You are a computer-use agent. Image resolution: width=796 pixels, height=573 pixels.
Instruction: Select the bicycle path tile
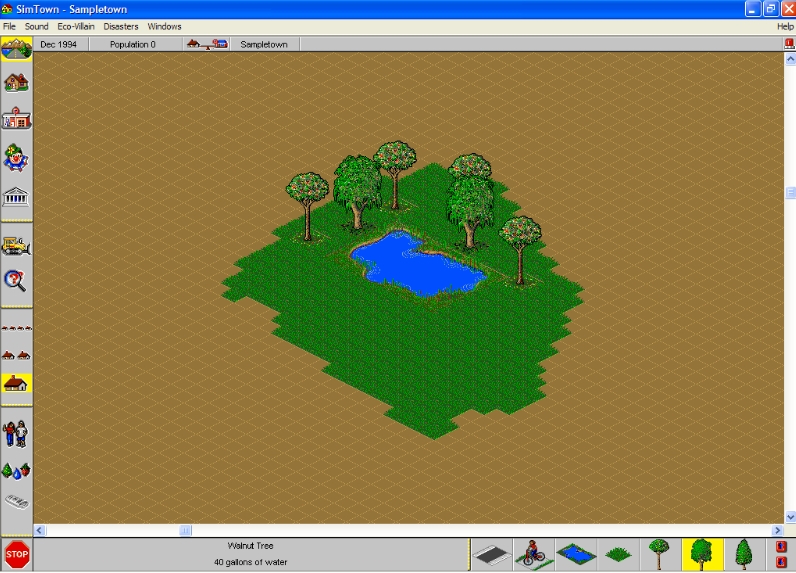coord(534,554)
